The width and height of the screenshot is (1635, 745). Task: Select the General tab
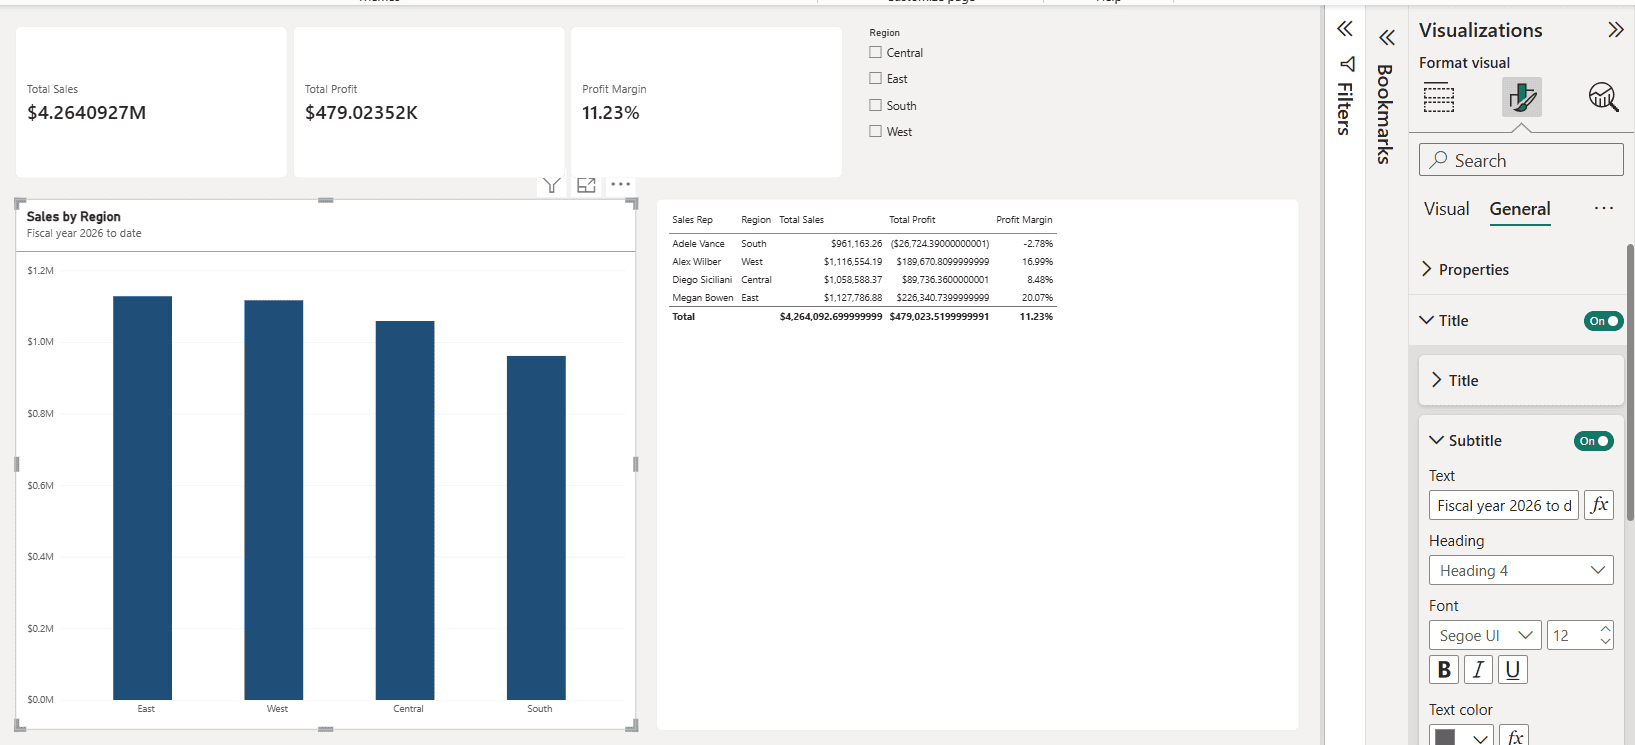1520,209
